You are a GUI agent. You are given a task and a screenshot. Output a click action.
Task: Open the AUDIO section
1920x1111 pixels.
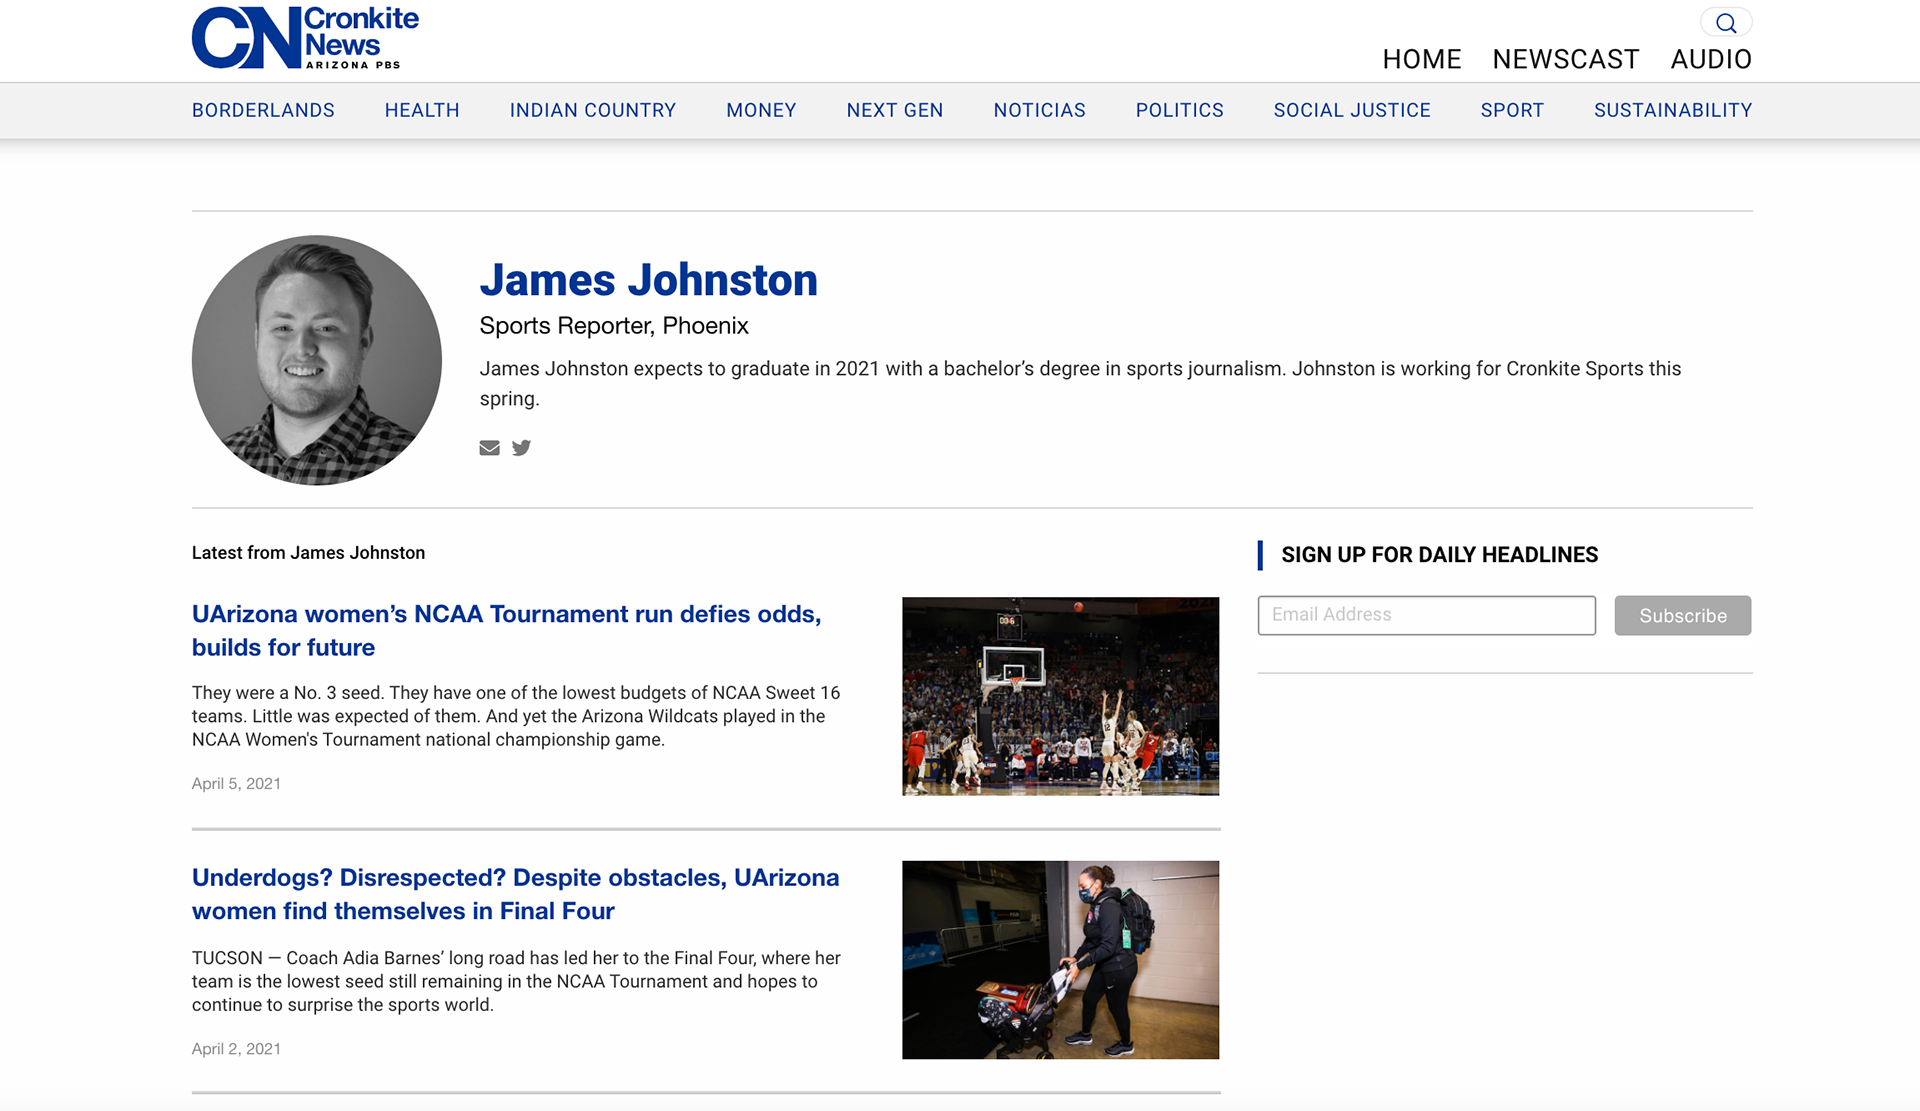(1710, 59)
